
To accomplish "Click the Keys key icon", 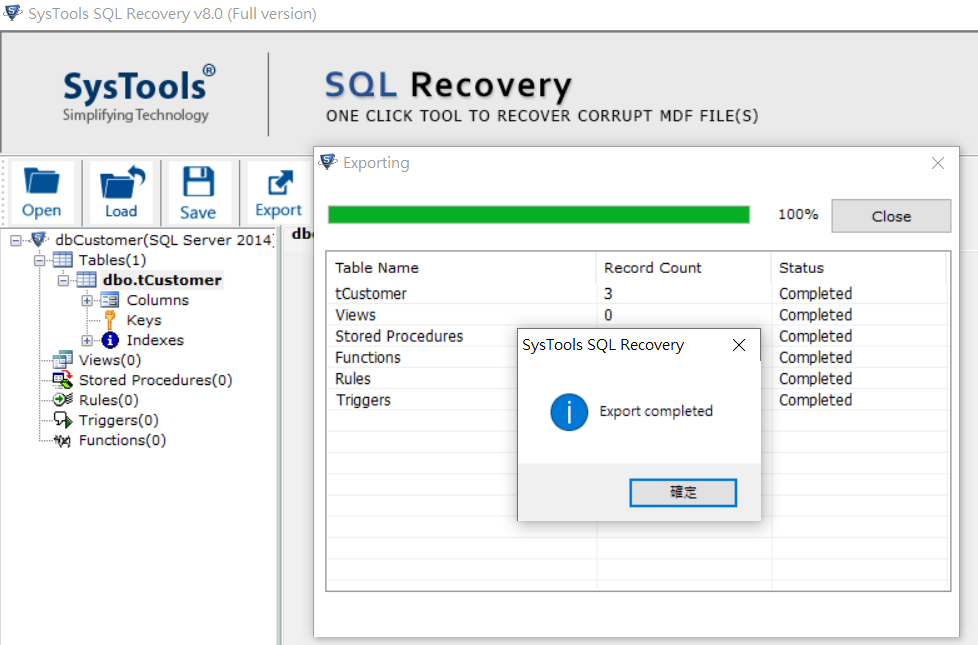I will [x=110, y=320].
